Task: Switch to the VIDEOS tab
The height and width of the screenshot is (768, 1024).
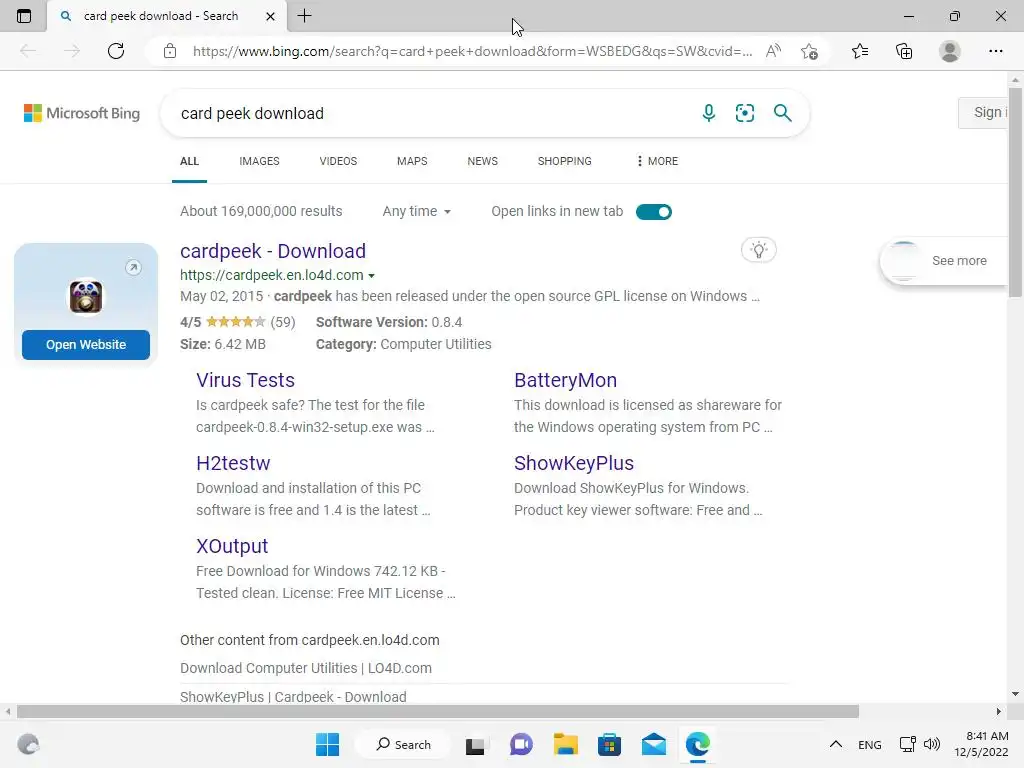Action: point(338,161)
